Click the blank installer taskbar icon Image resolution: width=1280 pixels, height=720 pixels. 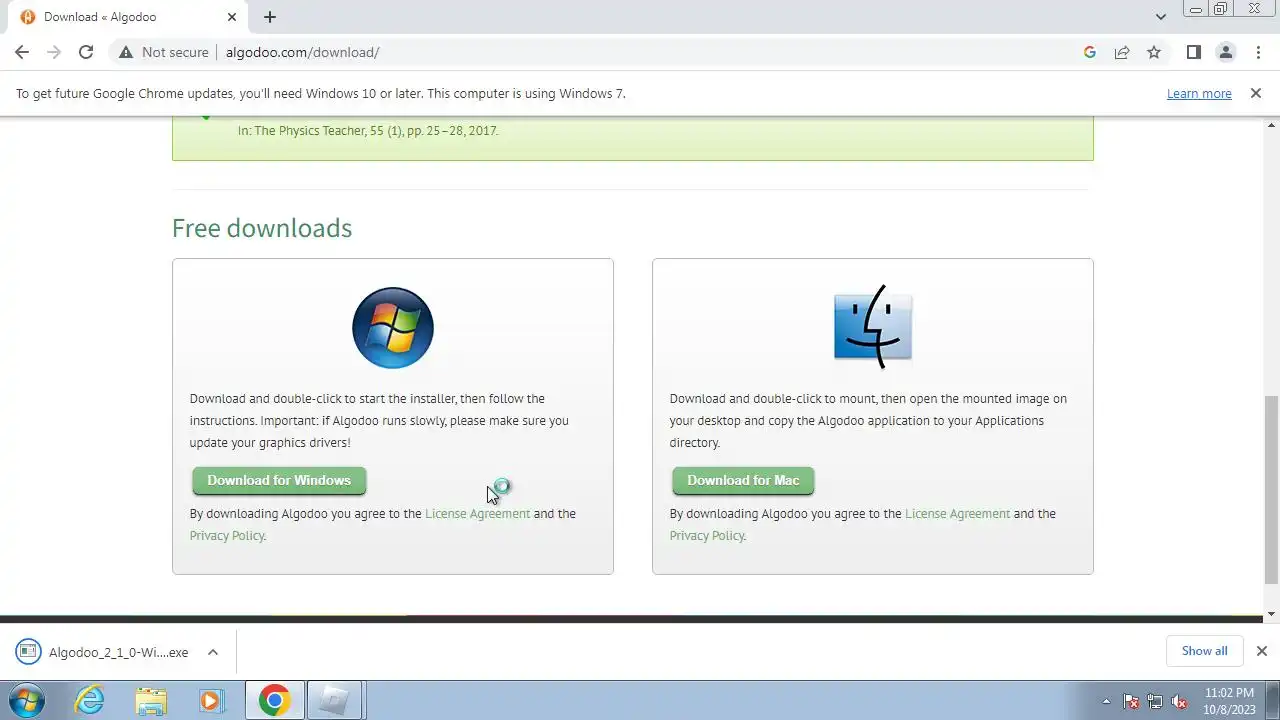pyautogui.click(x=335, y=700)
